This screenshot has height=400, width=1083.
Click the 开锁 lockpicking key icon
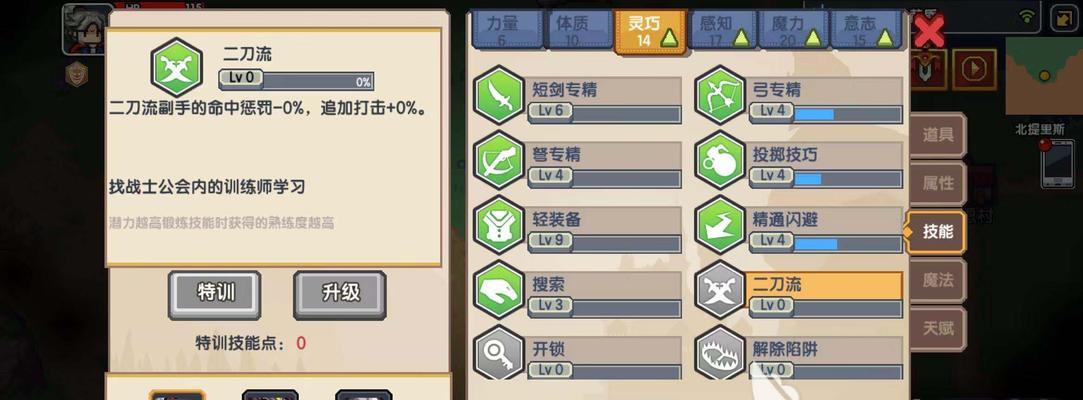(x=499, y=354)
